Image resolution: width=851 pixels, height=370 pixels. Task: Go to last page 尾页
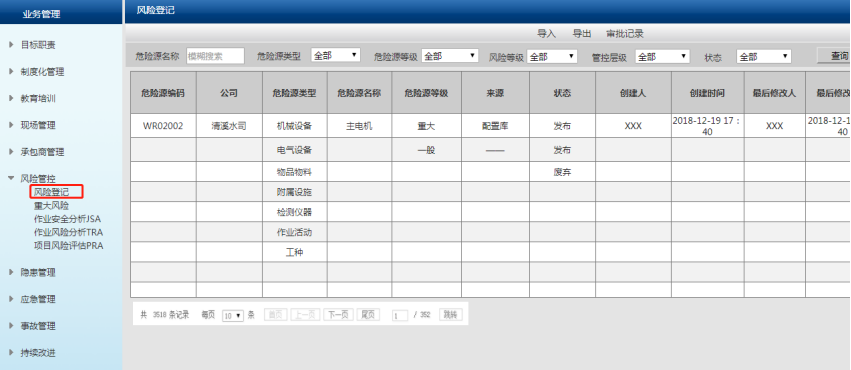(368, 314)
